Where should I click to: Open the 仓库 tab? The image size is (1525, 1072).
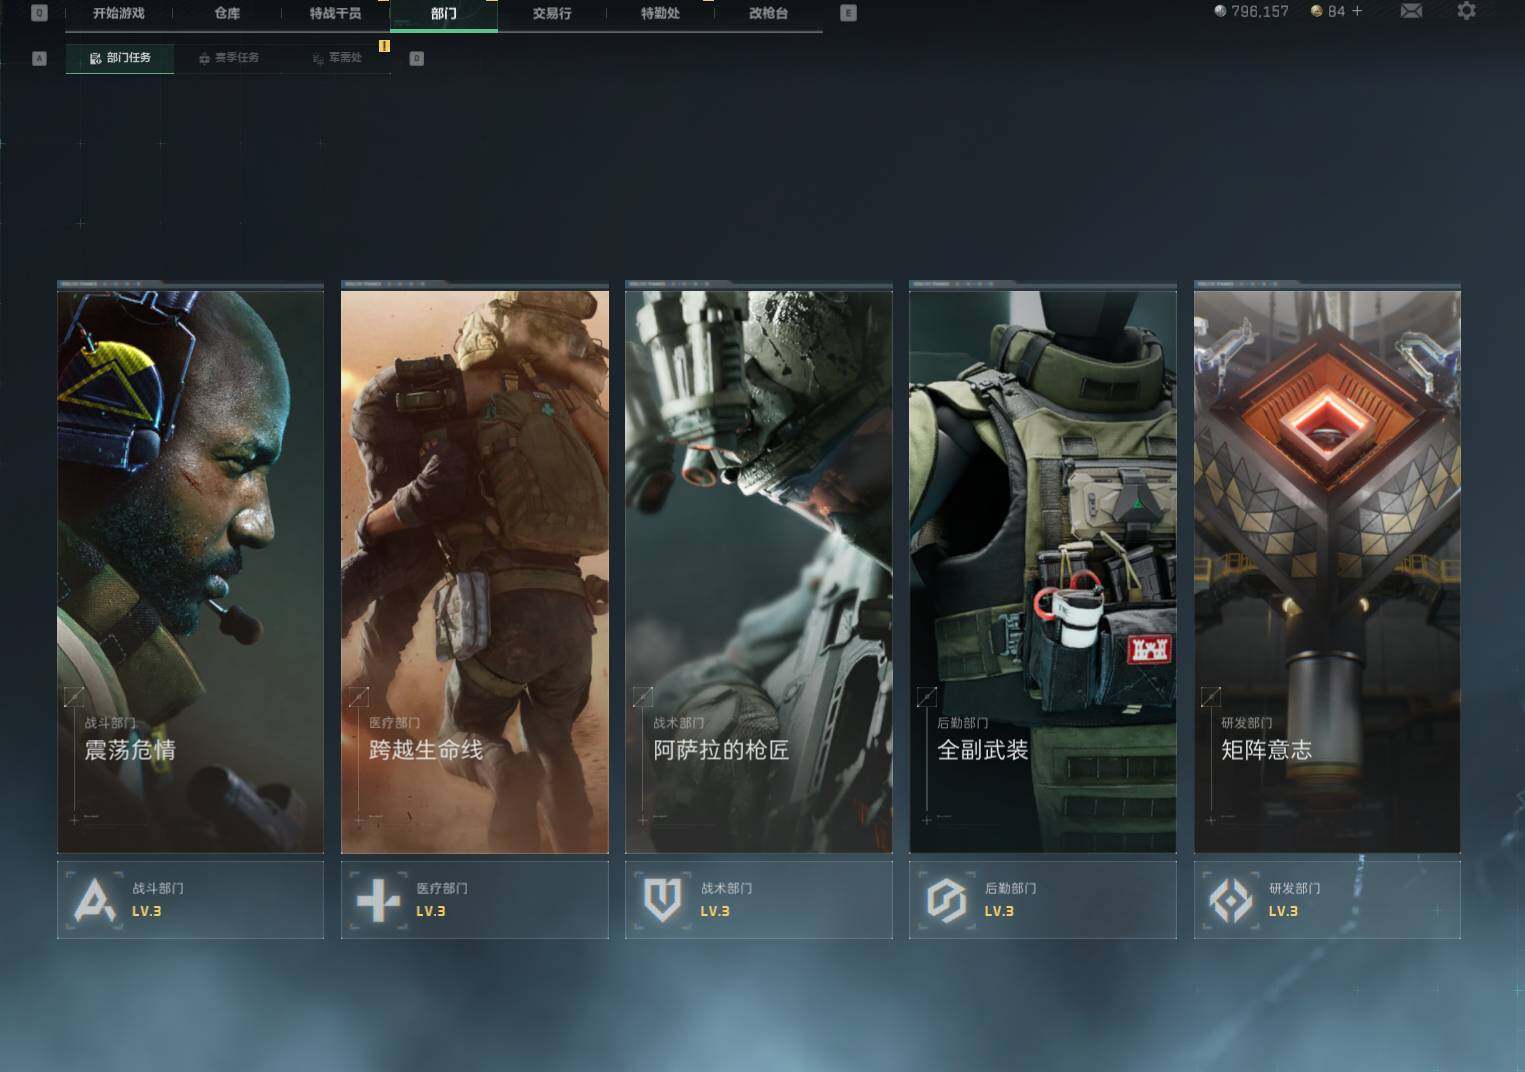[x=227, y=13]
